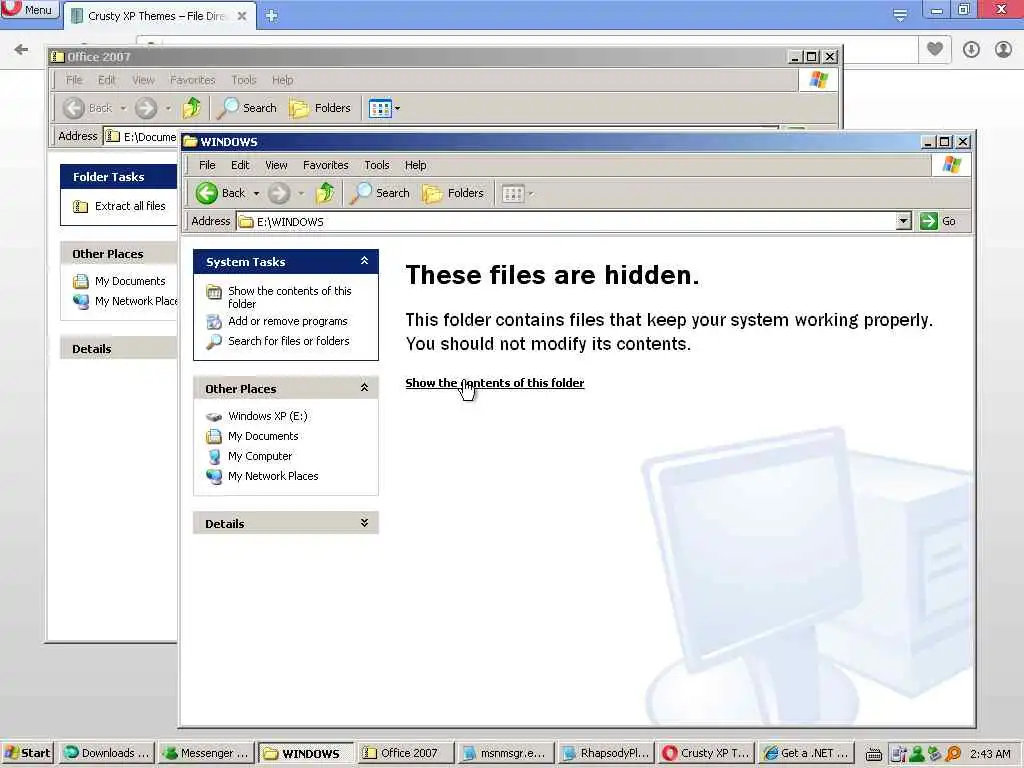
Task: Open the address bar dropdown in WINDOWS window
Action: pyautogui.click(x=903, y=221)
